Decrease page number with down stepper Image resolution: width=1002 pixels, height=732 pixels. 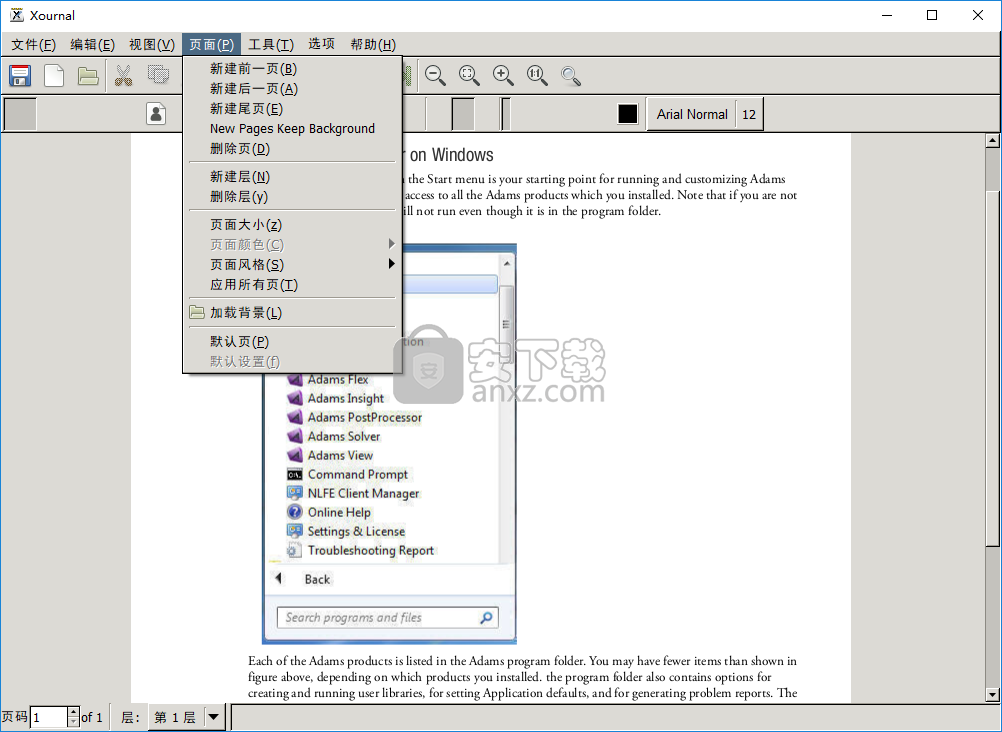point(73,722)
